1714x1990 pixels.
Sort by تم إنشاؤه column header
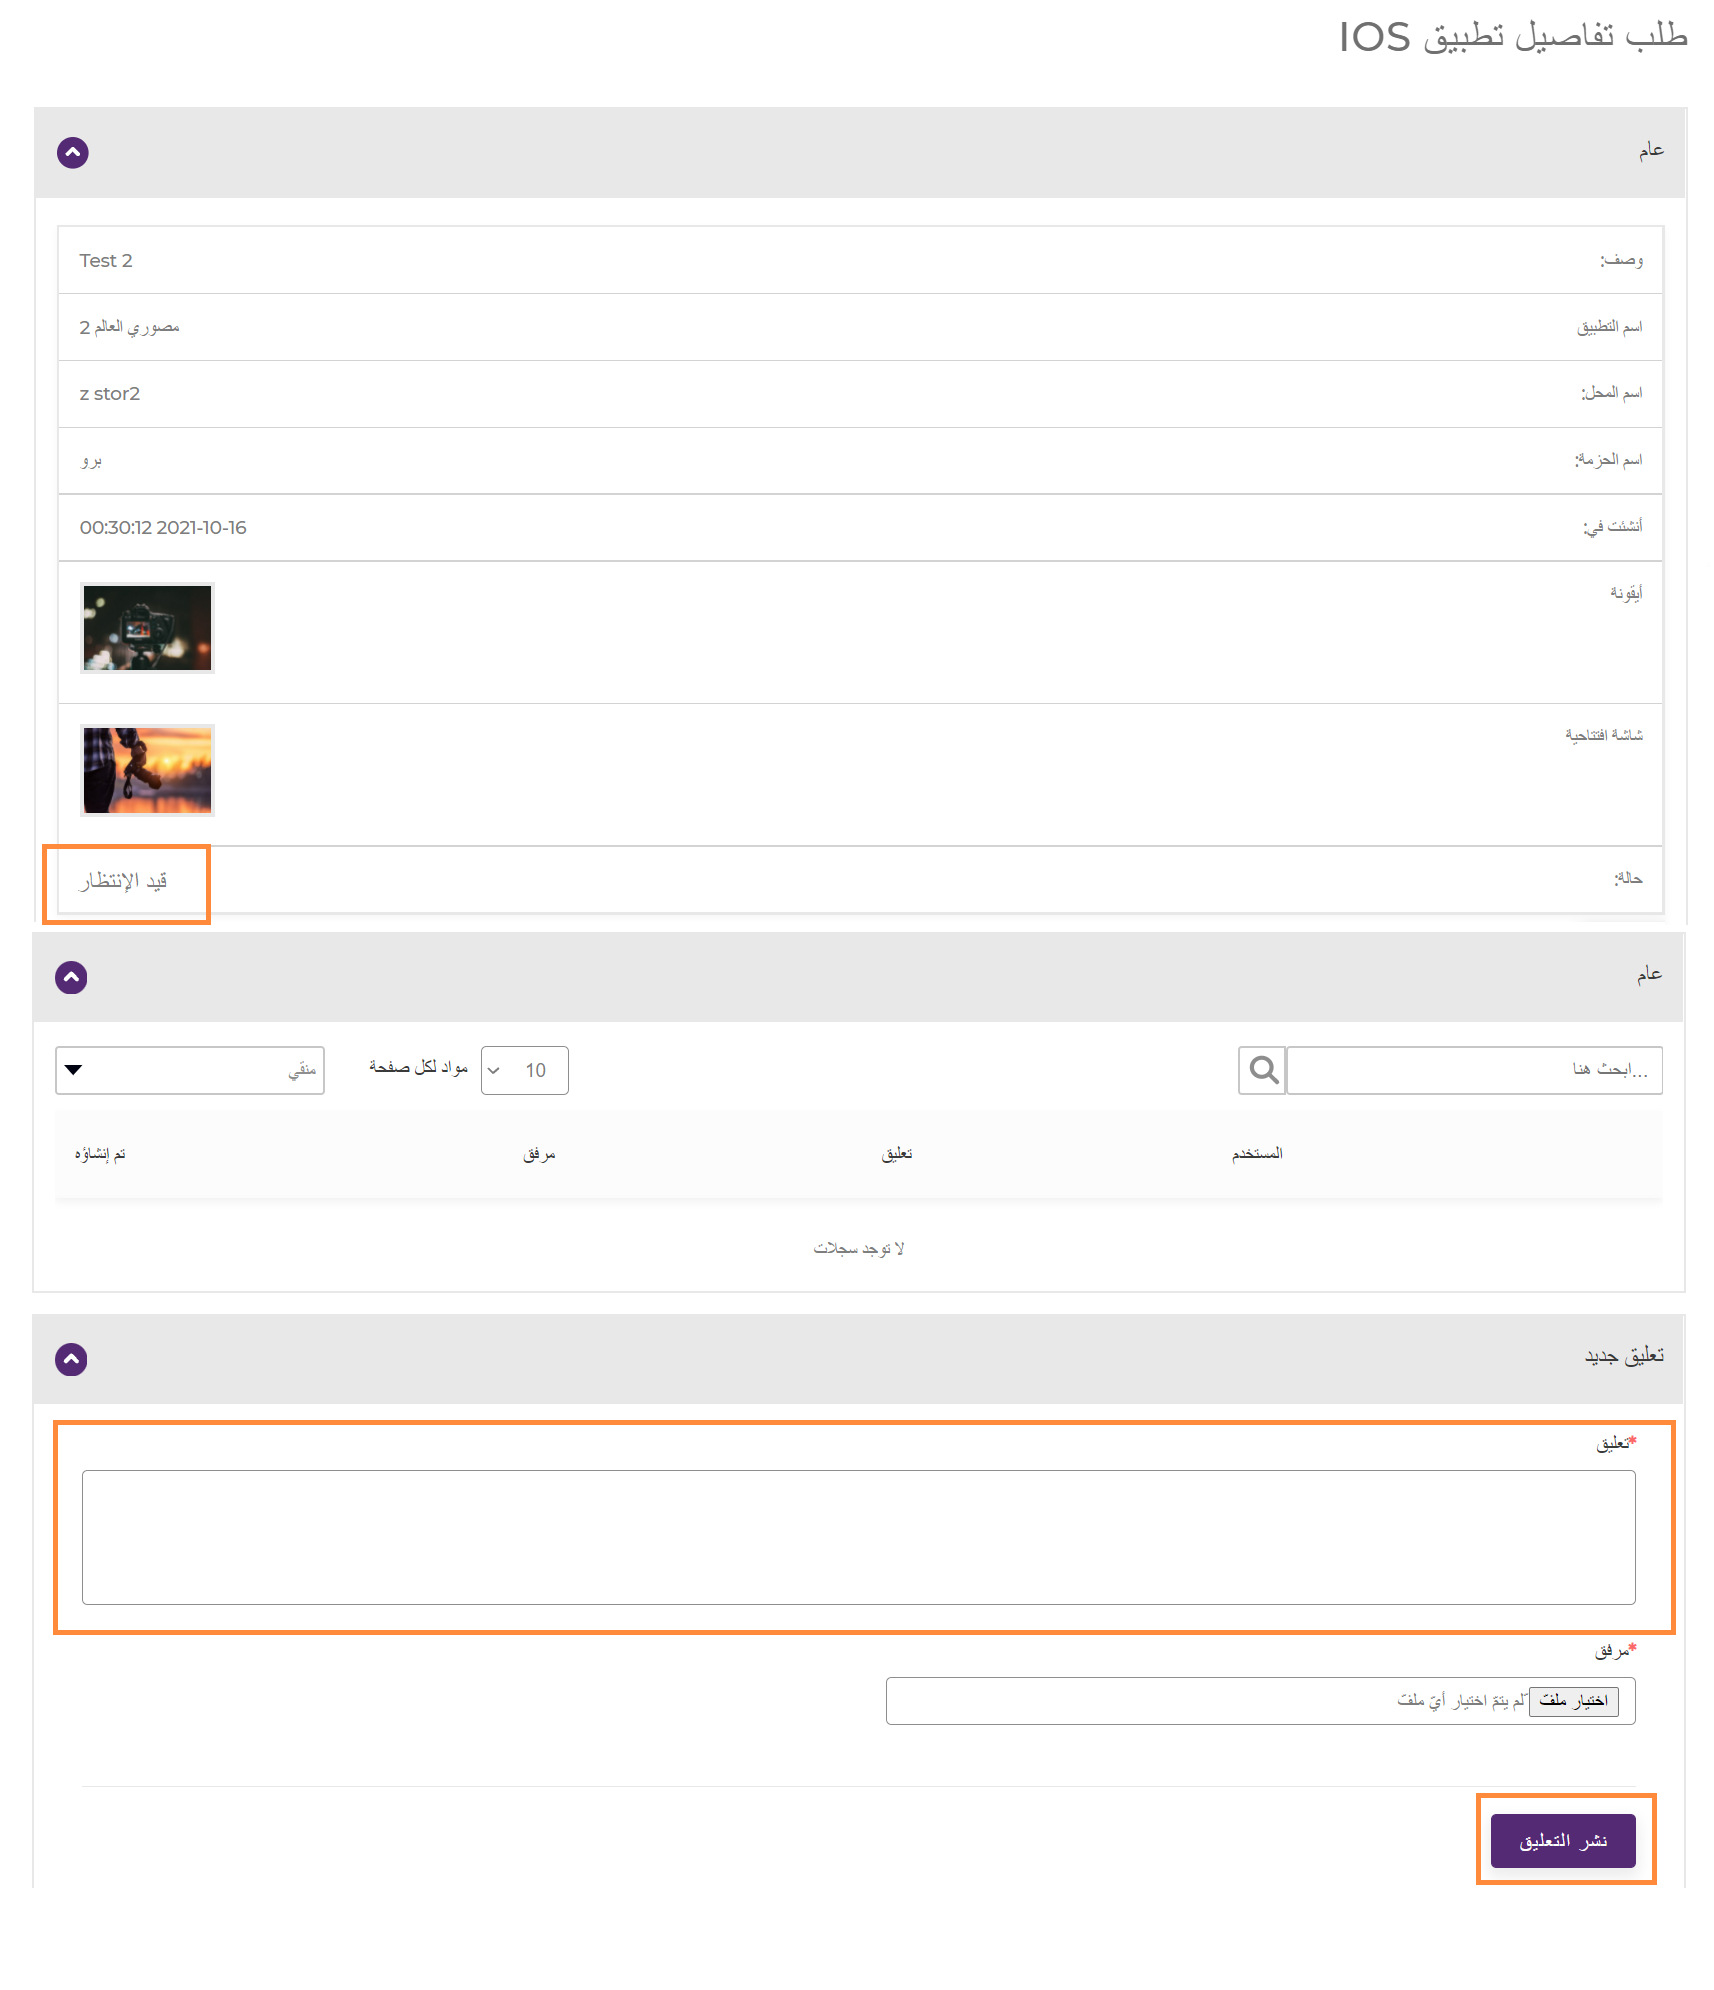tap(100, 1154)
